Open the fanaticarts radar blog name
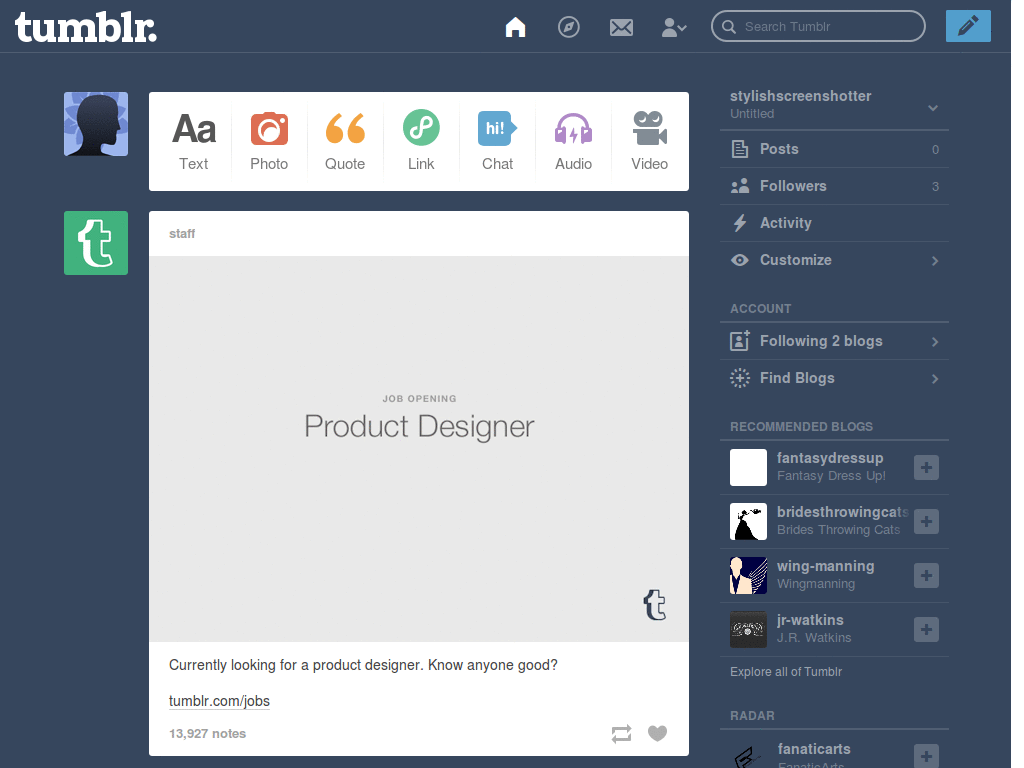The width and height of the screenshot is (1024, 768). coord(814,749)
